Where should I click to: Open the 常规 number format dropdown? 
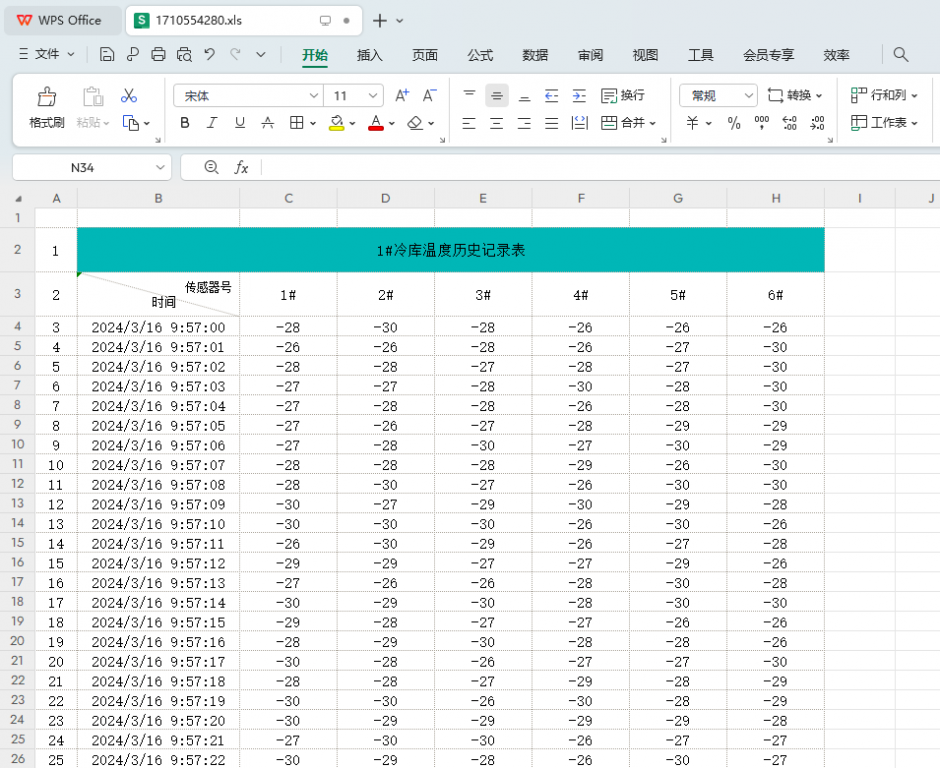tap(748, 95)
